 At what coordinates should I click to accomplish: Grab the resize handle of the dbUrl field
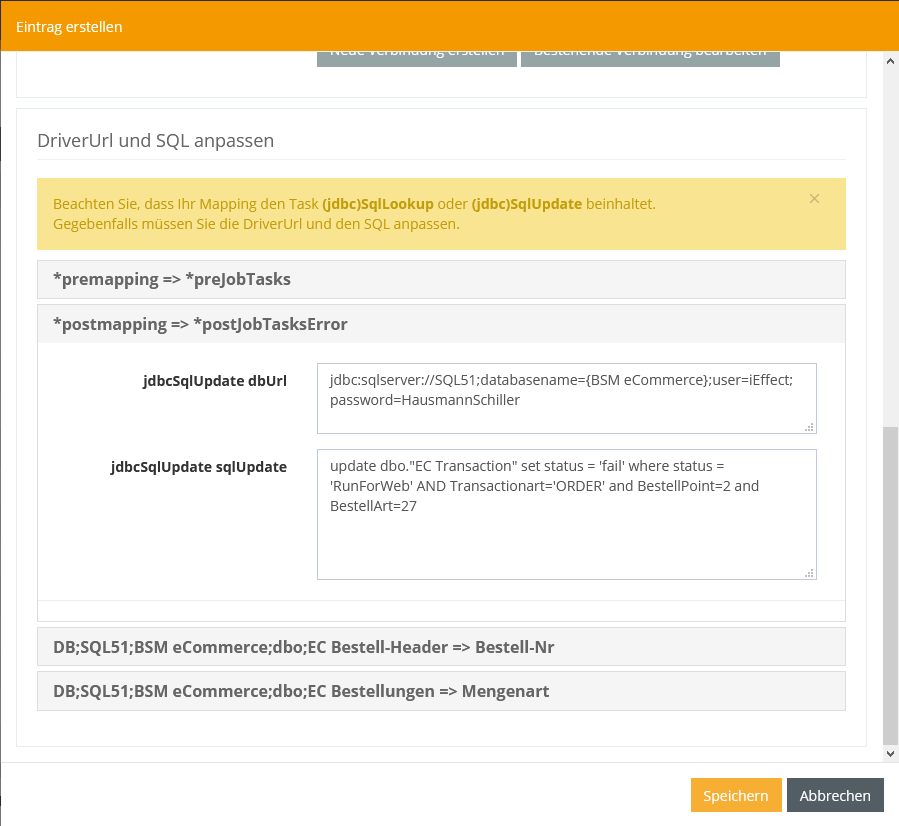click(810, 427)
